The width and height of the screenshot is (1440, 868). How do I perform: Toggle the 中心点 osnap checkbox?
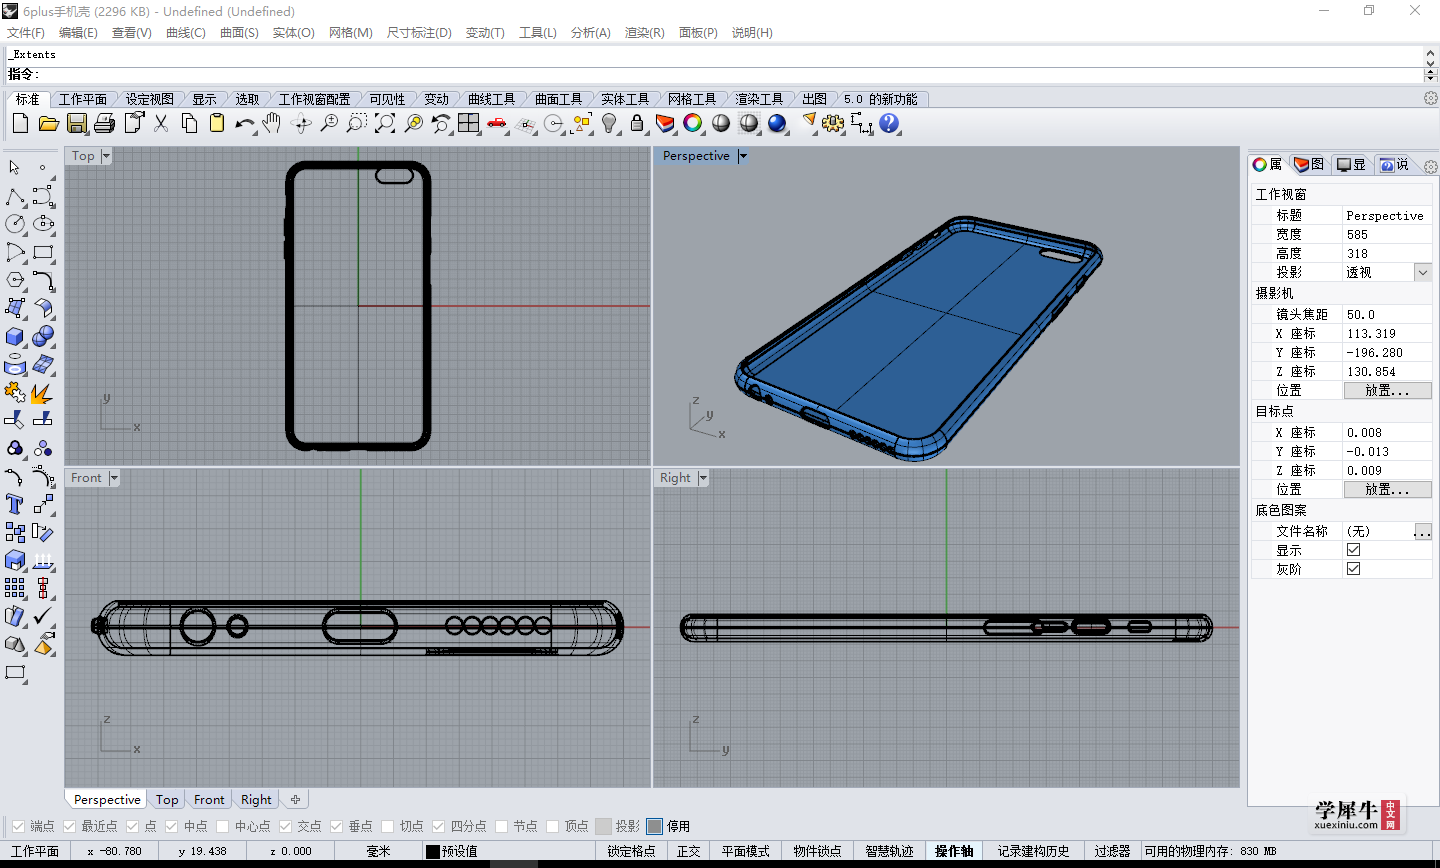tap(223, 826)
